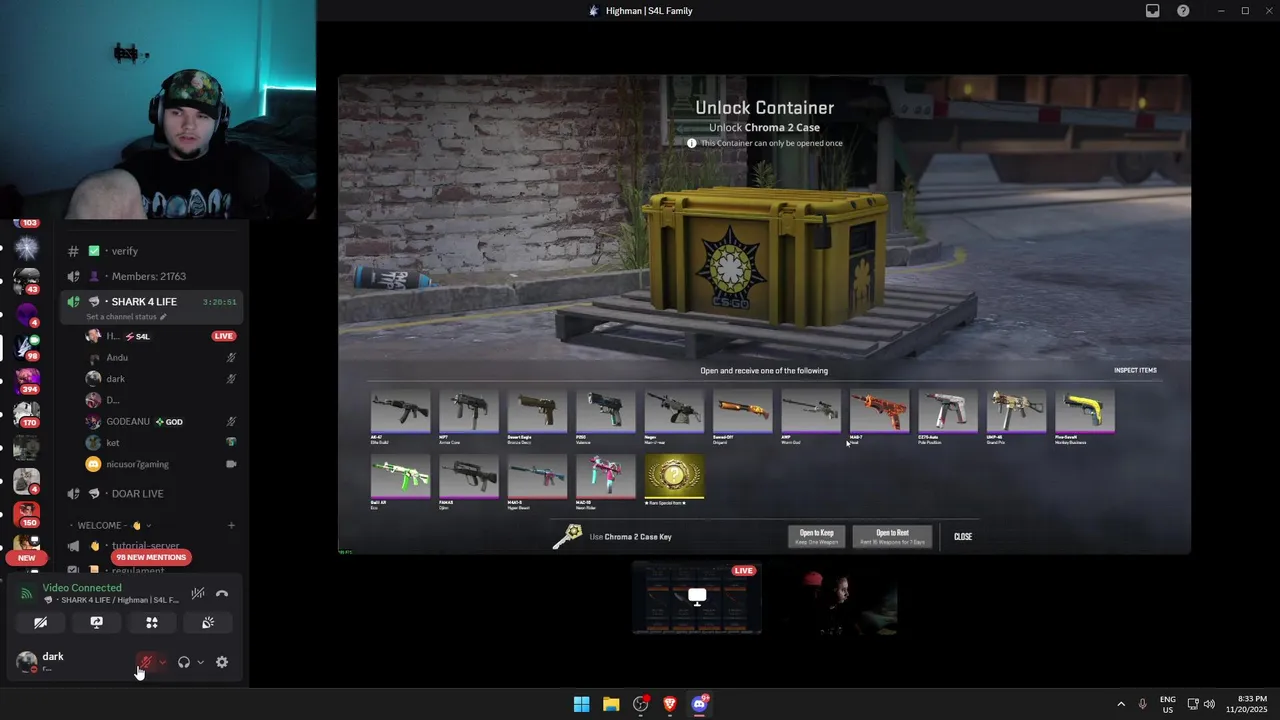Viewport: 1280px width, 720px height.
Task: Open the dark user profile avatar
Action: [x=26, y=661]
